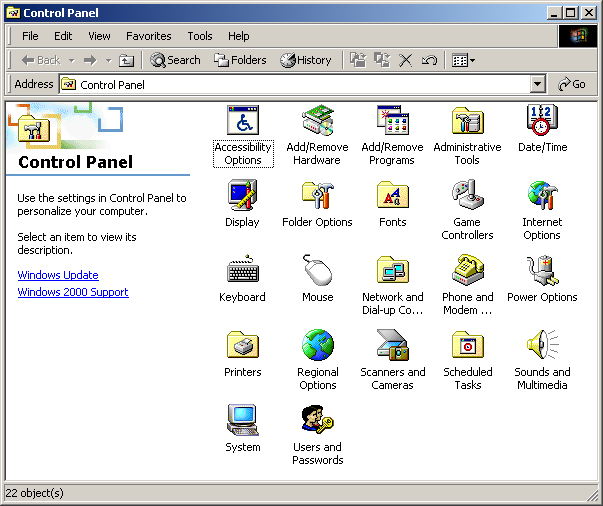Screen dimensions: 603x506
Task: Select the System icon
Action: pyautogui.click(x=243, y=420)
